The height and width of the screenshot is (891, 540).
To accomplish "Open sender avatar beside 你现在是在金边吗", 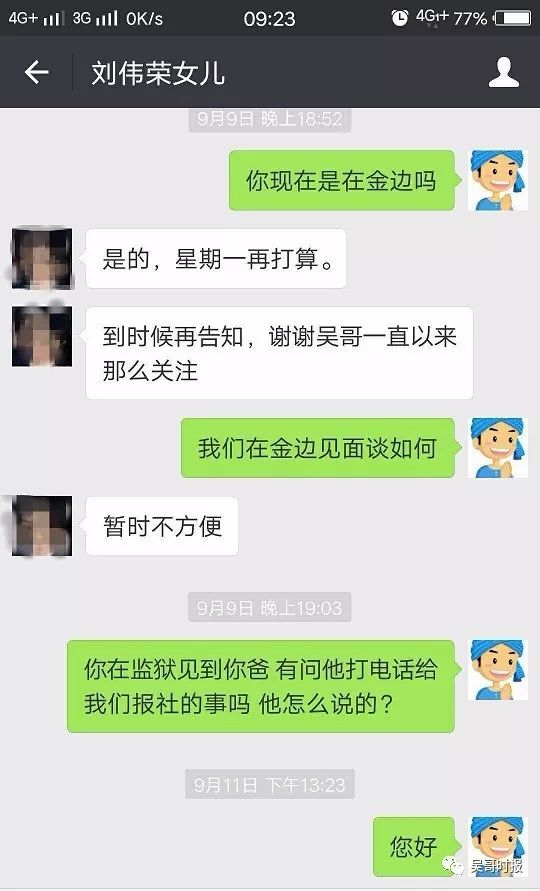I will coord(497,180).
